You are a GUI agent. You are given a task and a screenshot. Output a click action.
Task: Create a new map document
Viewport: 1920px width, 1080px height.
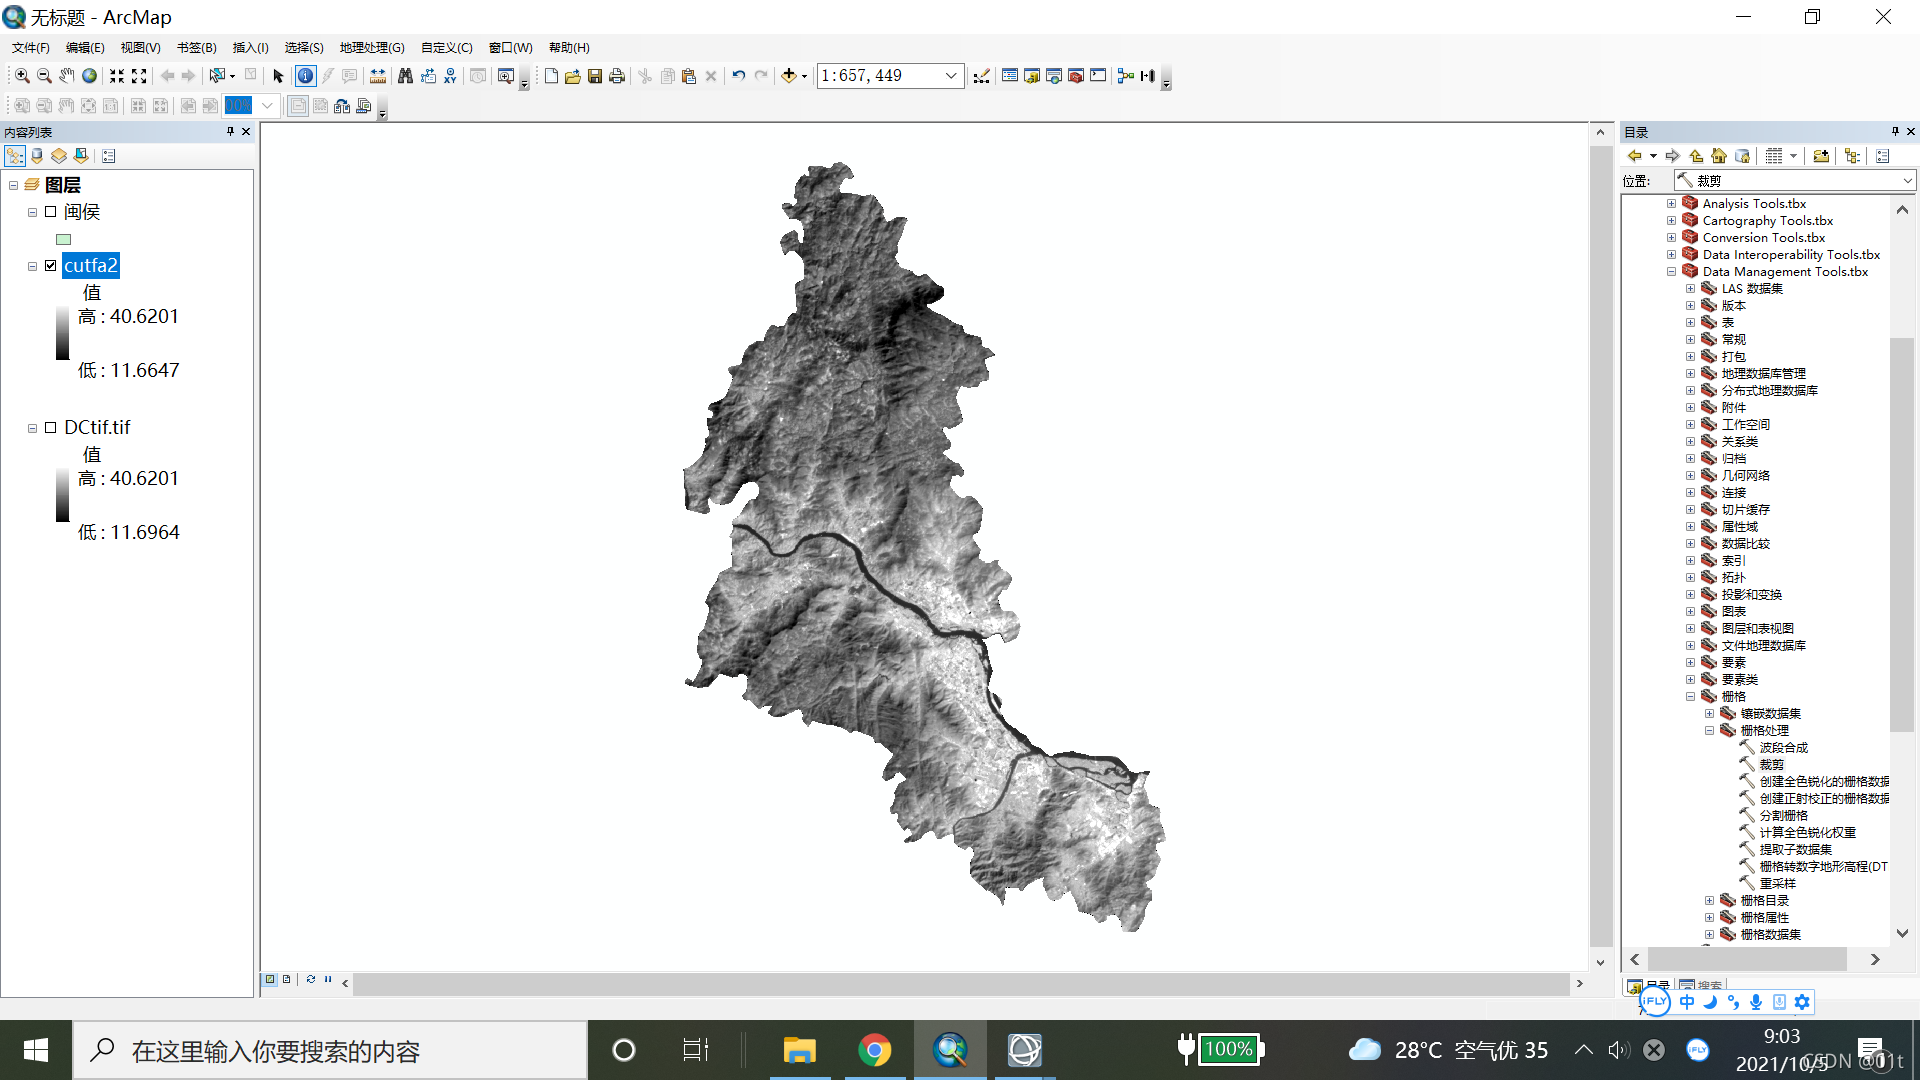click(551, 76)
